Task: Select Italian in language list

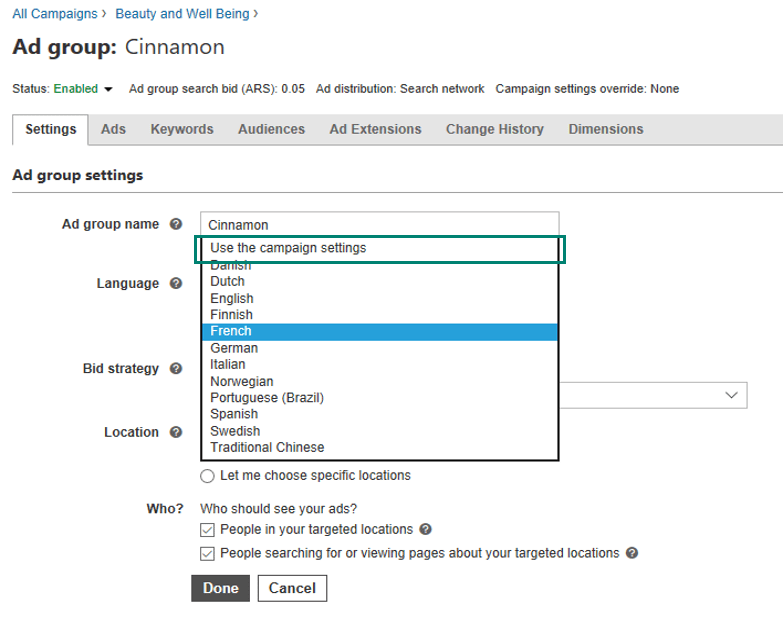Action: (380, 365)
